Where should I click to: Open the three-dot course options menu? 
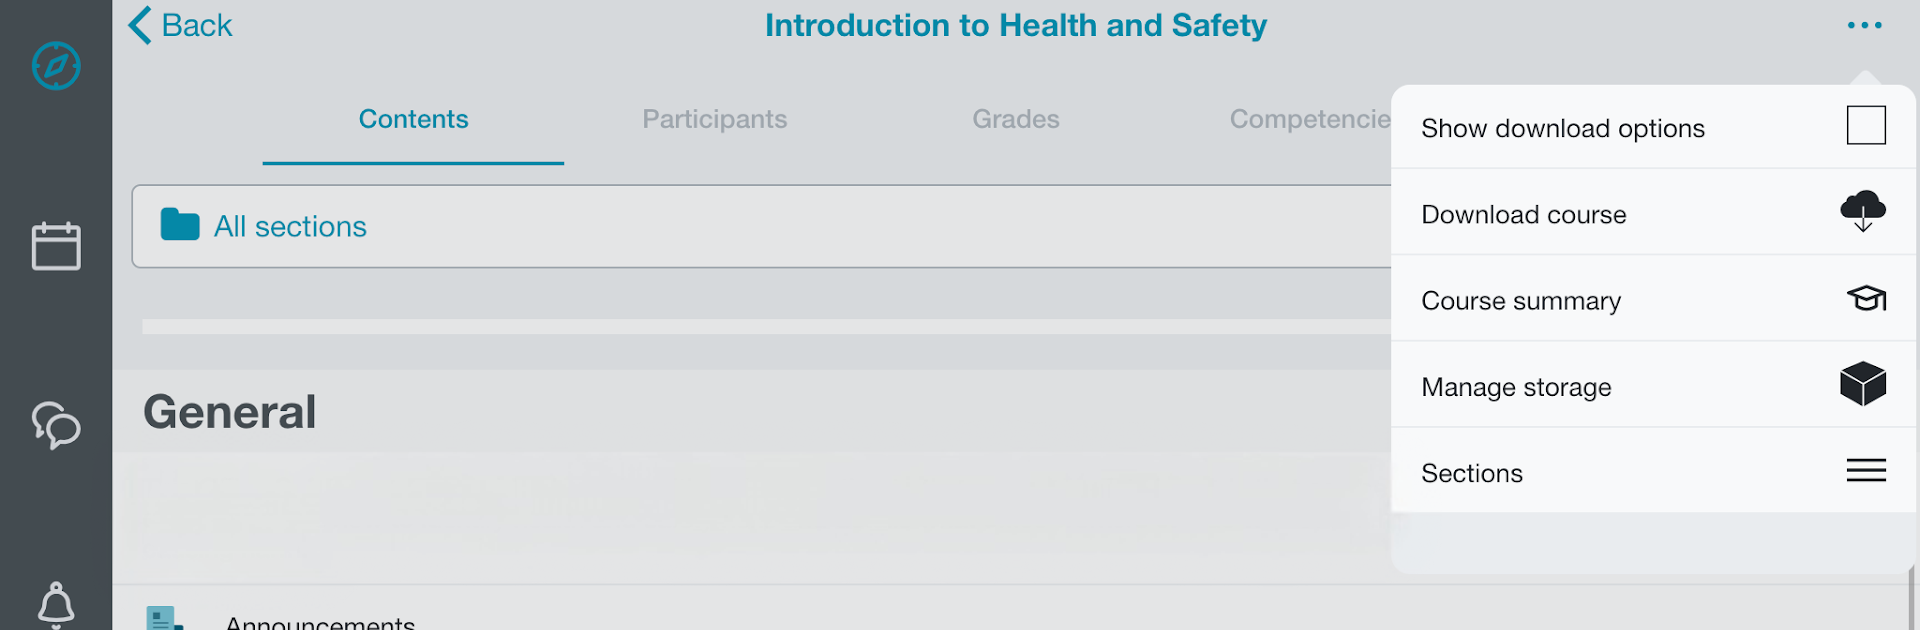pos(1865,25)
